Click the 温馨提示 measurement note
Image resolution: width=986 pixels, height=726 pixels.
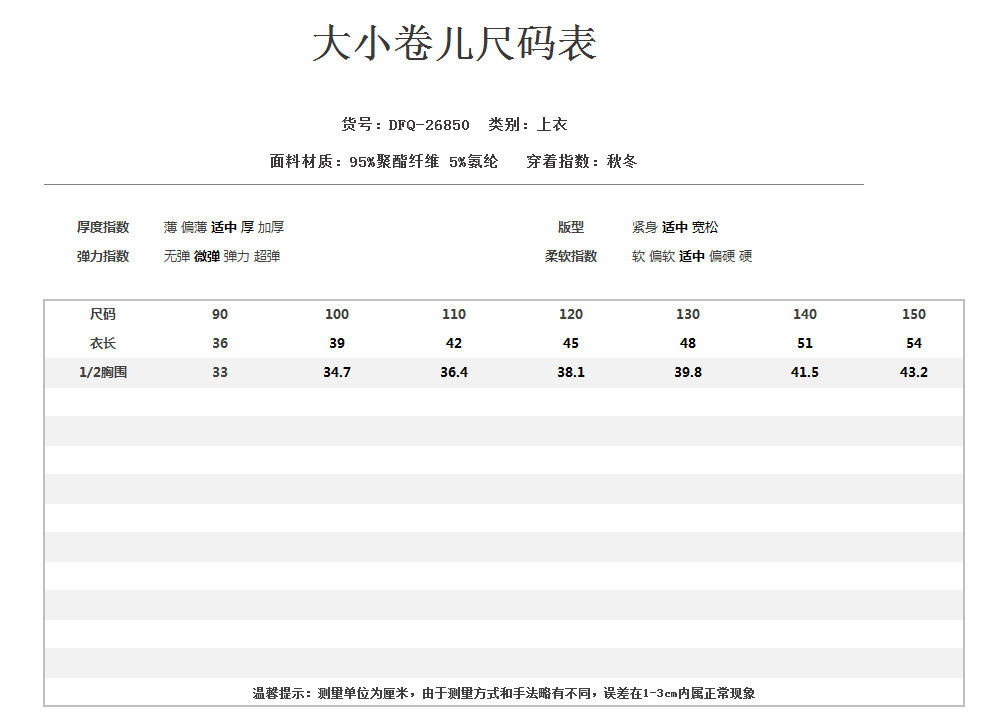click(x=504, y=693)
